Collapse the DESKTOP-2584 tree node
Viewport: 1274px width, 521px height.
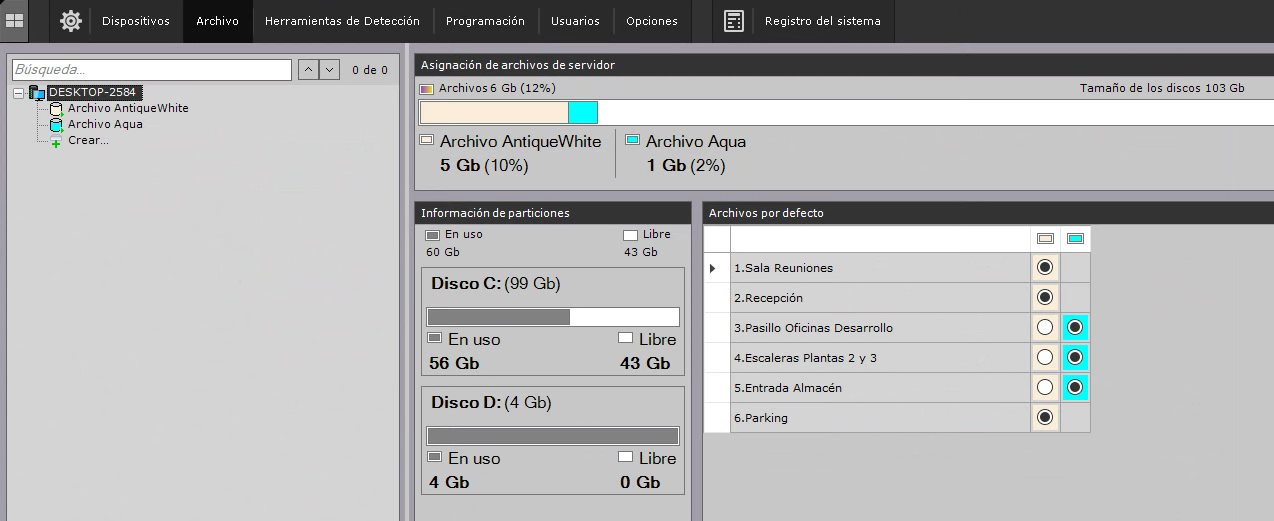19,93
